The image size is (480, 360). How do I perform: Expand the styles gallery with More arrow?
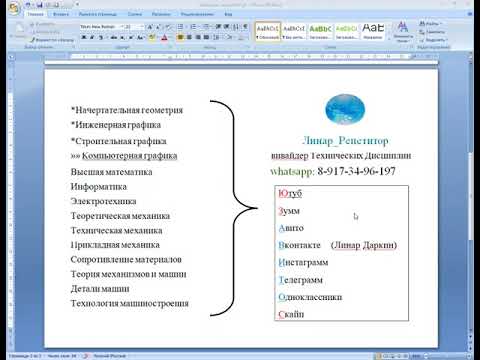(389, 39)
